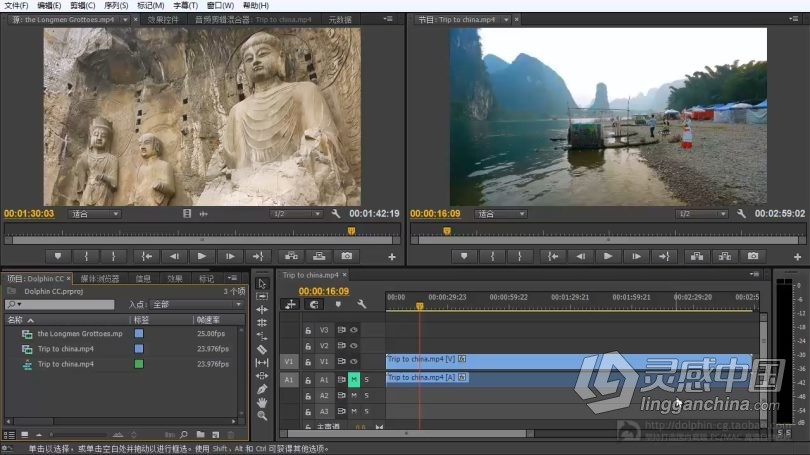Open Program monitor playback resolution 1/2 dropdown

pos(702,214)
